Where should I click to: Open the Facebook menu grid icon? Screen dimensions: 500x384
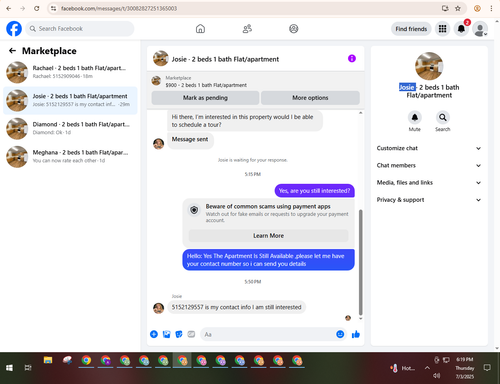442,29
